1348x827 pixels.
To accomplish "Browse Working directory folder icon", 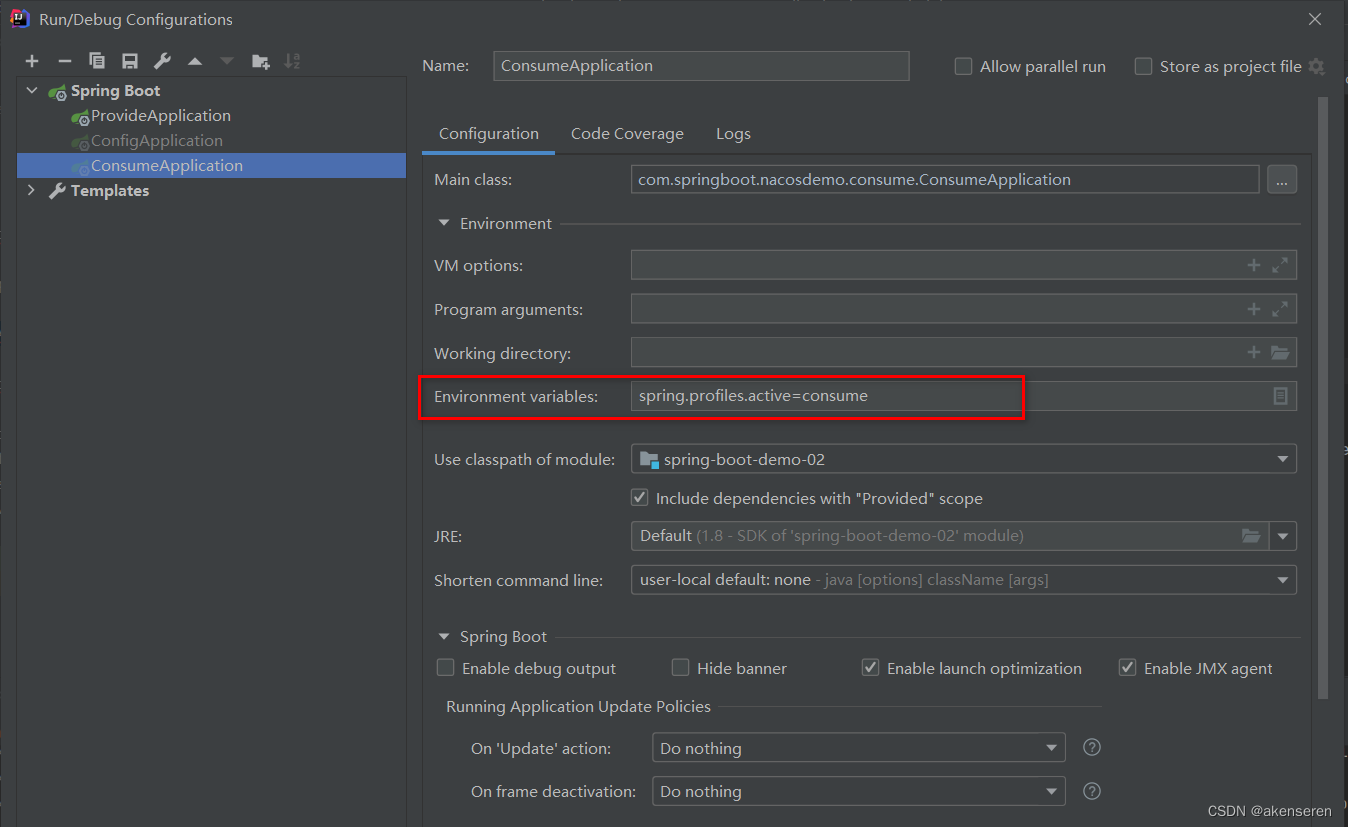I will [x=1280, y=353].
